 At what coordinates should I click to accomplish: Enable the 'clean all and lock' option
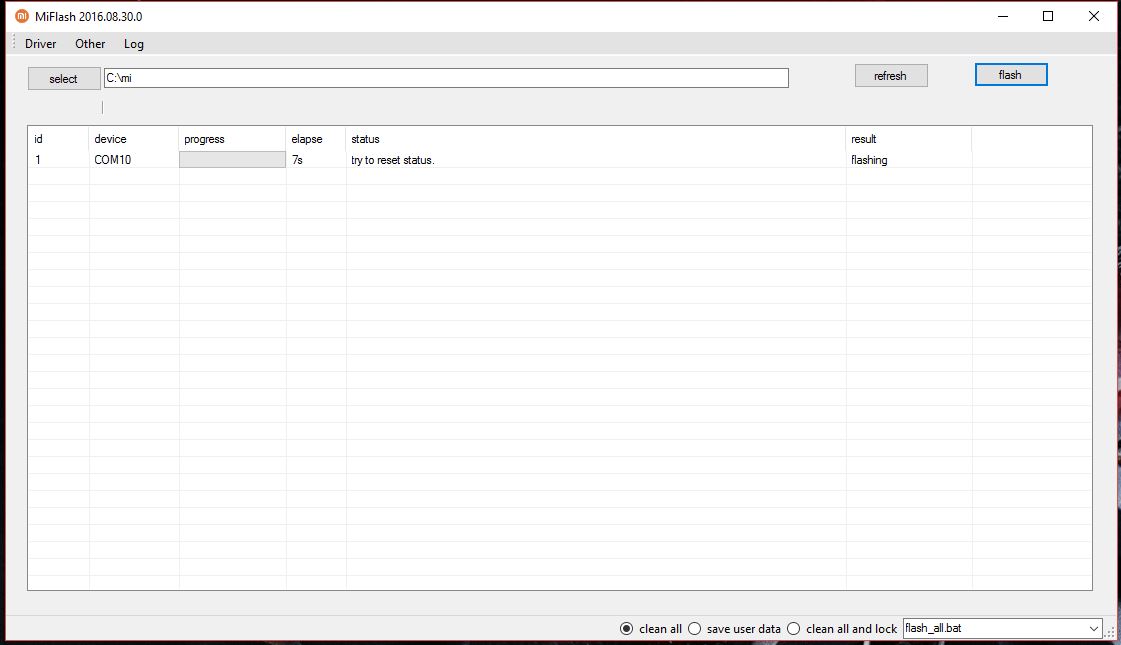794,629
